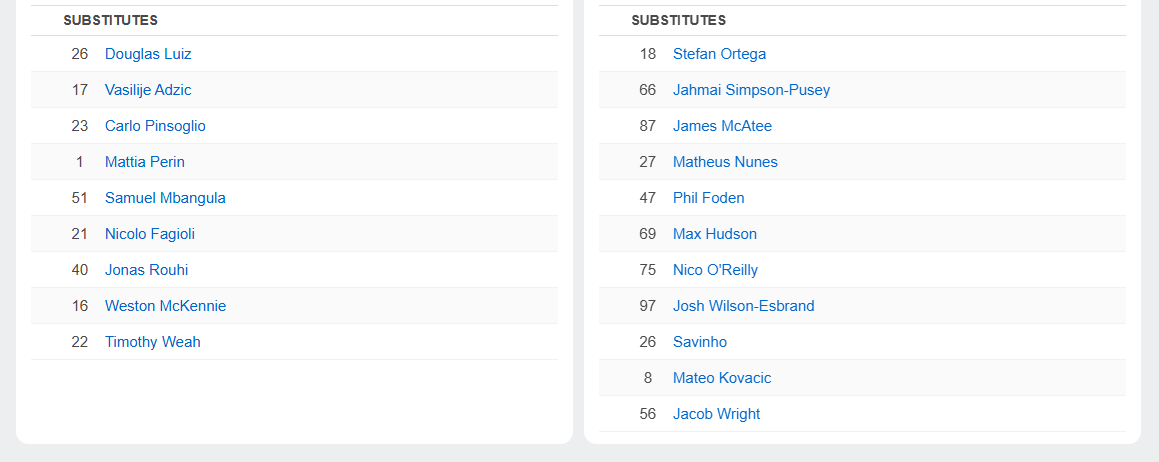
Task: Click Samuel Mbangula in substitutes list
Action: click(x=166, y=198)
